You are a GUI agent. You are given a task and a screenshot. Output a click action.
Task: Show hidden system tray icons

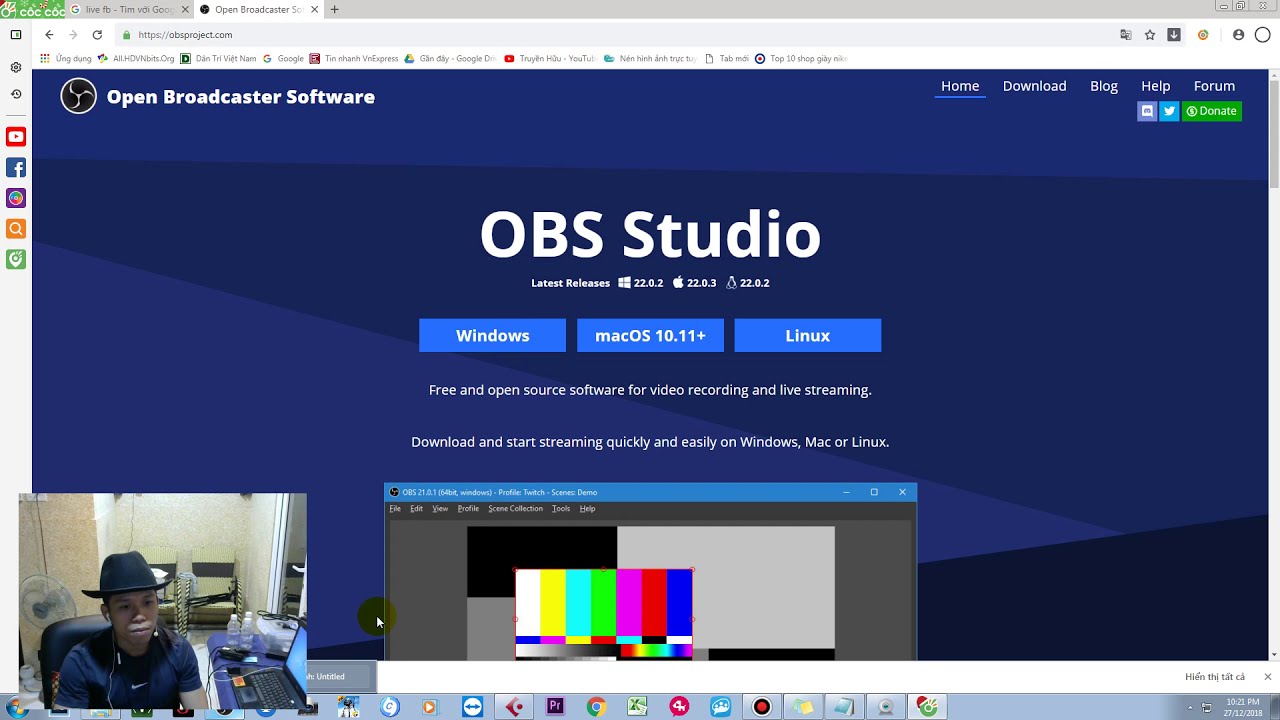[x=1190, y=708]
